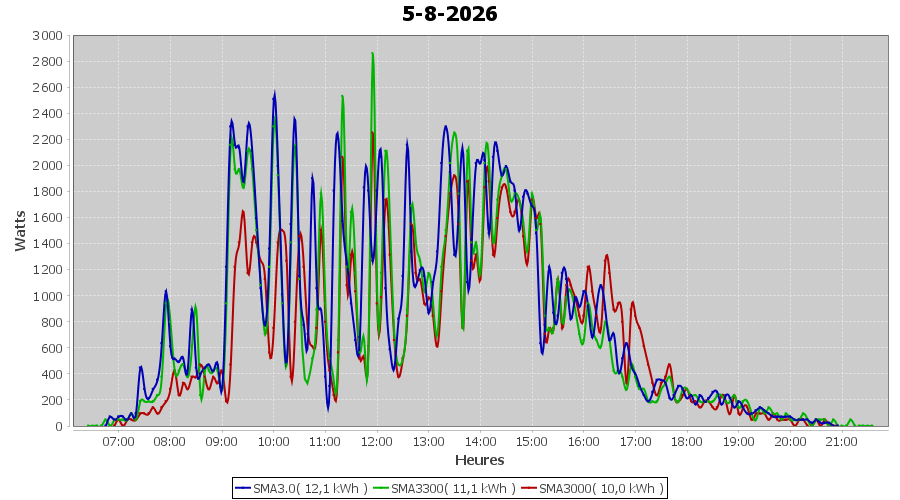Click the 18:00 tick on the time axis
The image size is (900, 500).
tap(686, 441)
